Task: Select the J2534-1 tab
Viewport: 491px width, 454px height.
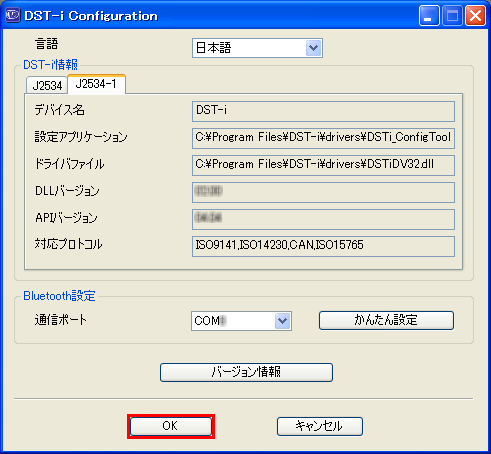Action: pos(96,84)
